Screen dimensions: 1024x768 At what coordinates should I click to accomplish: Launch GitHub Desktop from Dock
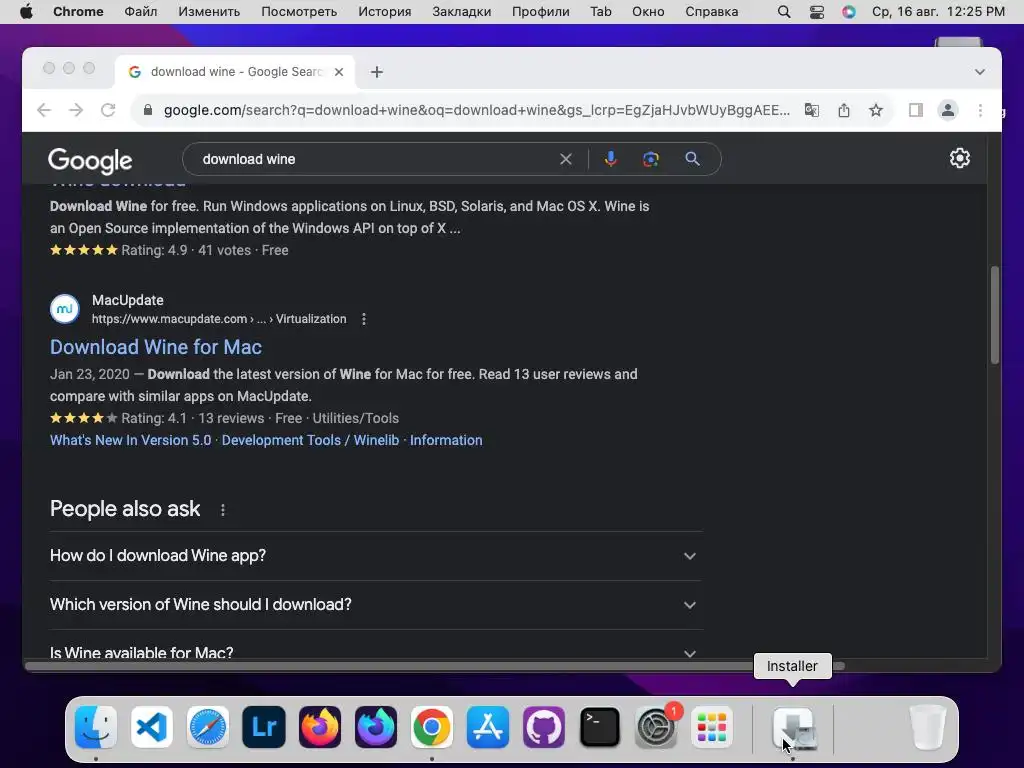(544, 727)
